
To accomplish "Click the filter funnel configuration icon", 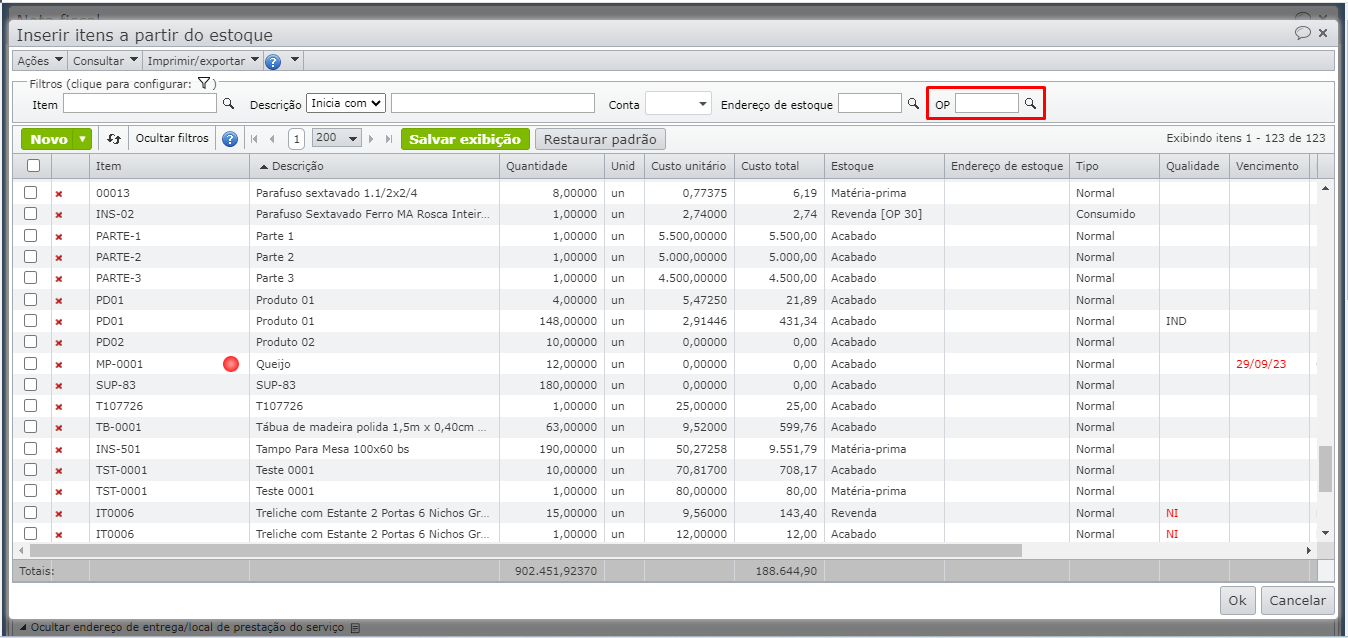I will (203, 84).
